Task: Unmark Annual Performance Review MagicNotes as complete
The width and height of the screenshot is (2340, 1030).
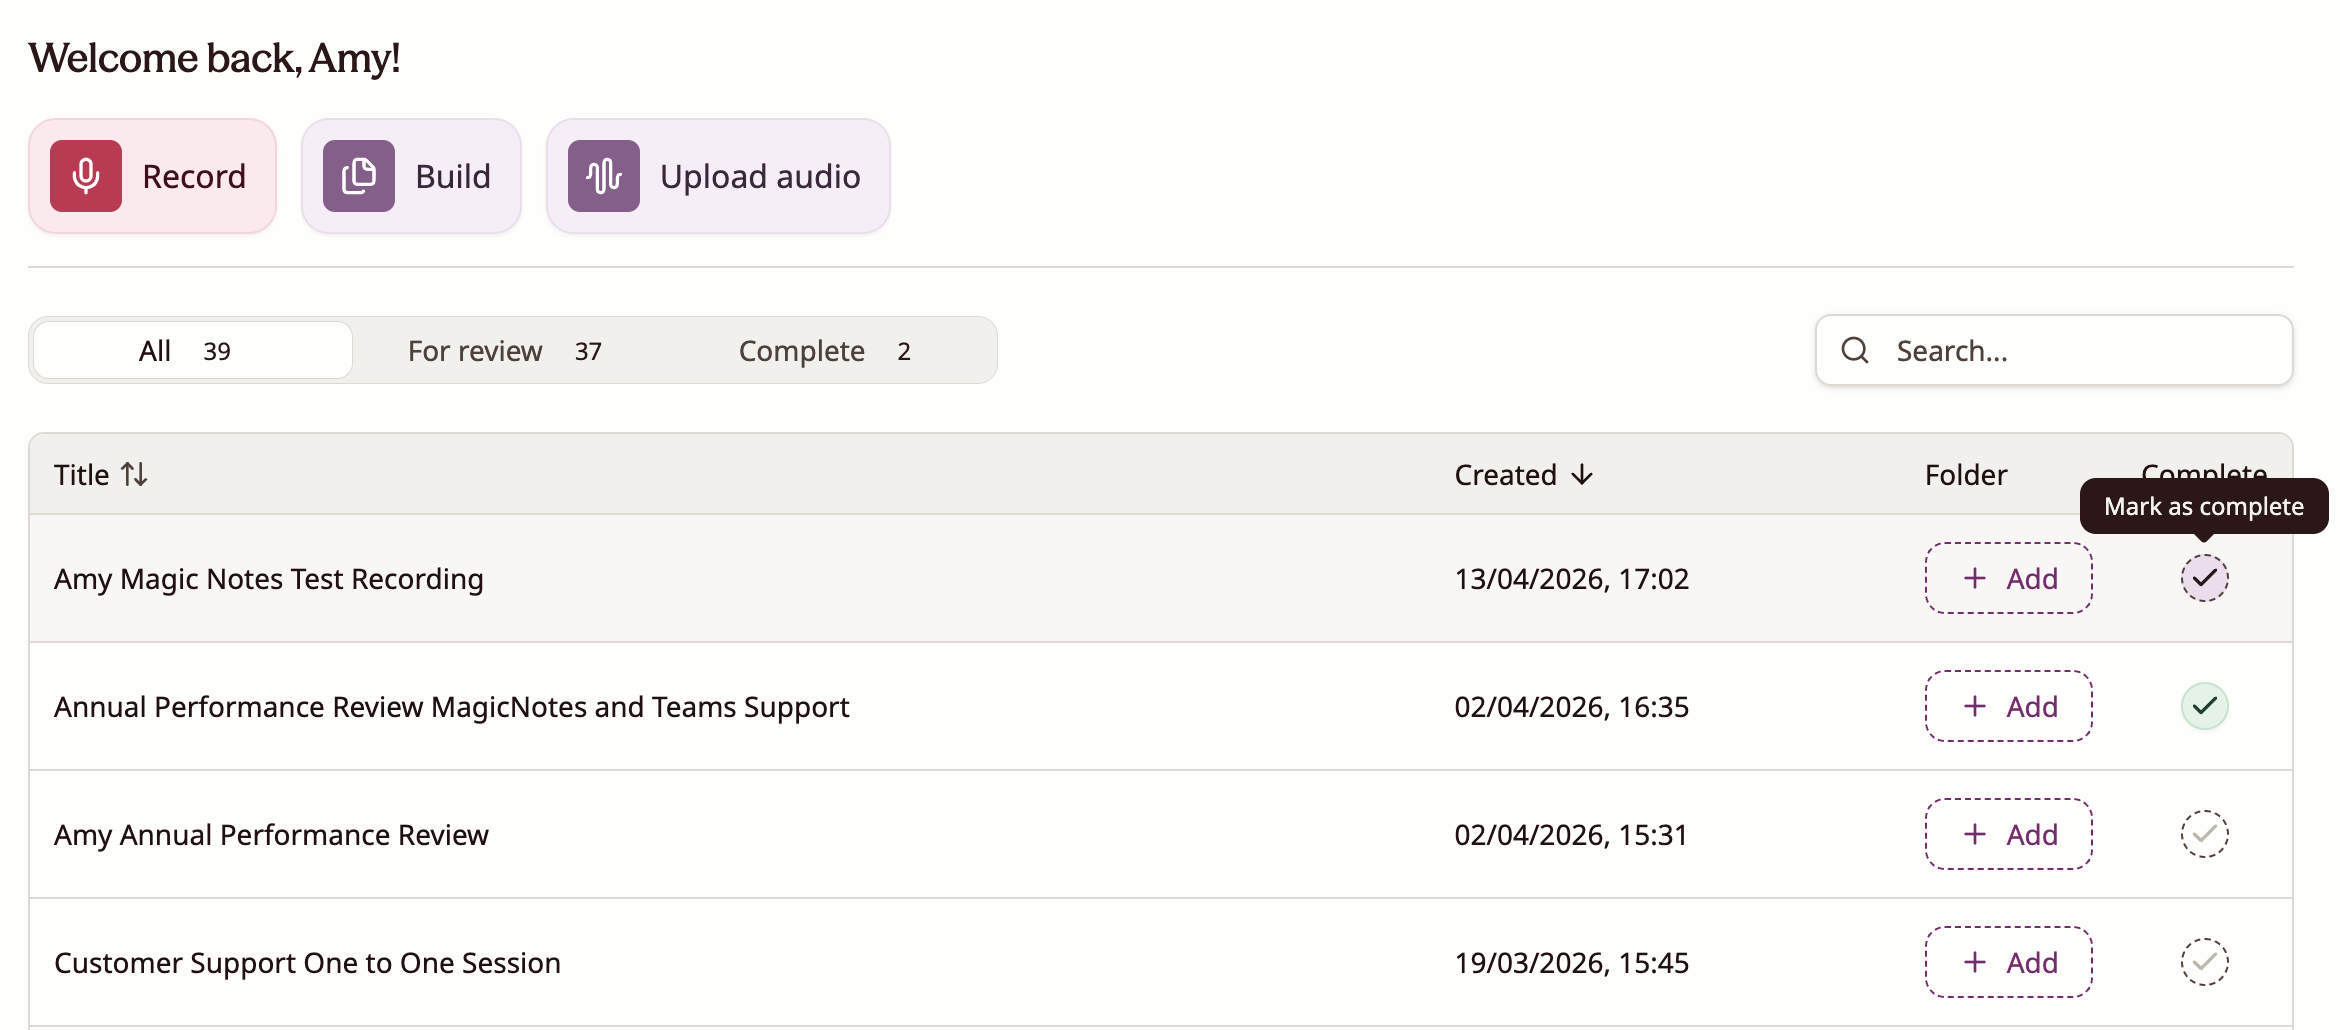Action: pyautogui.click(x=2204, y=706)
